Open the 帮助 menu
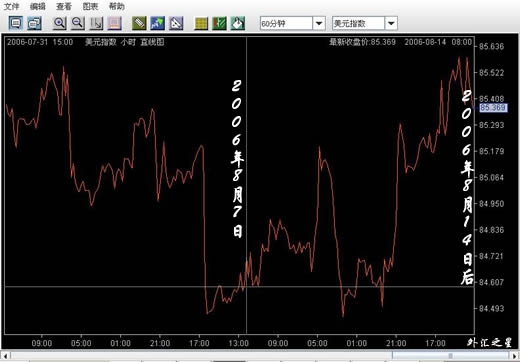Image resolution: width=520 pixels, height=362 pixels. point(117,6)
